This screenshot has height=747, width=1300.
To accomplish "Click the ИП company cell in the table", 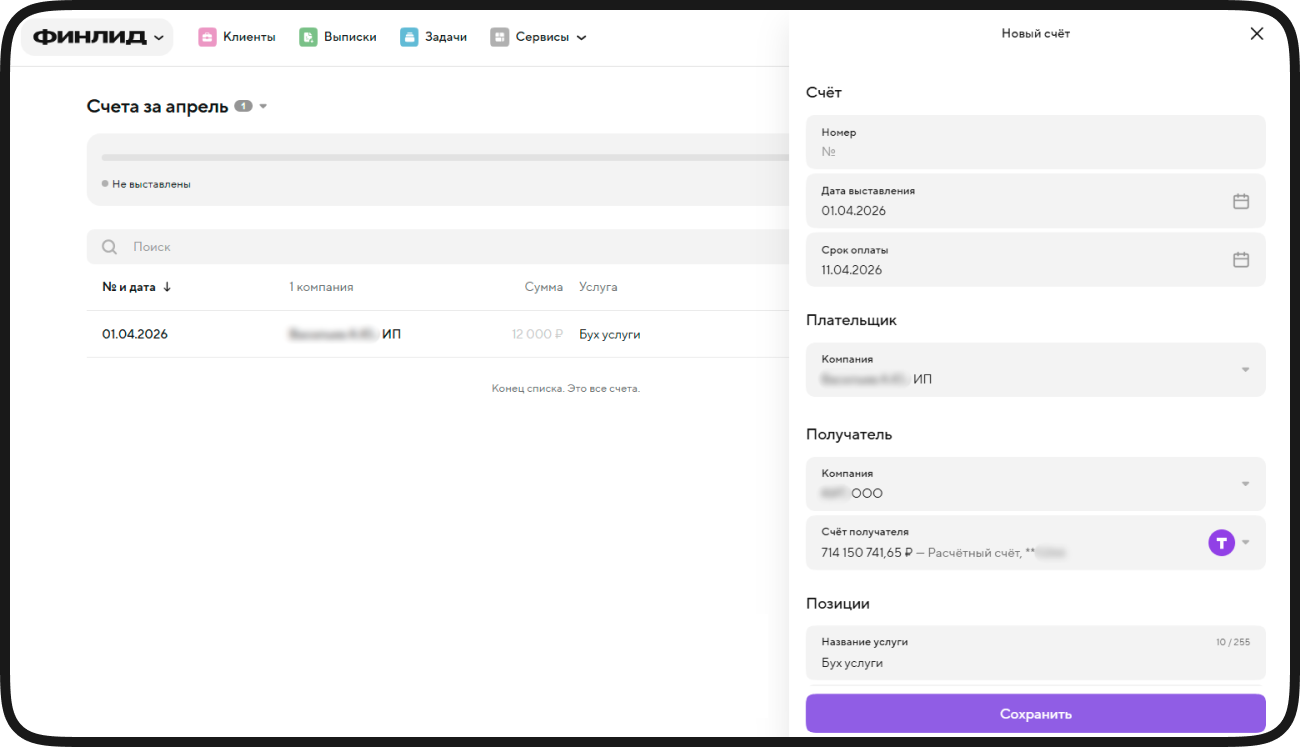I will [x=345, y=334].
